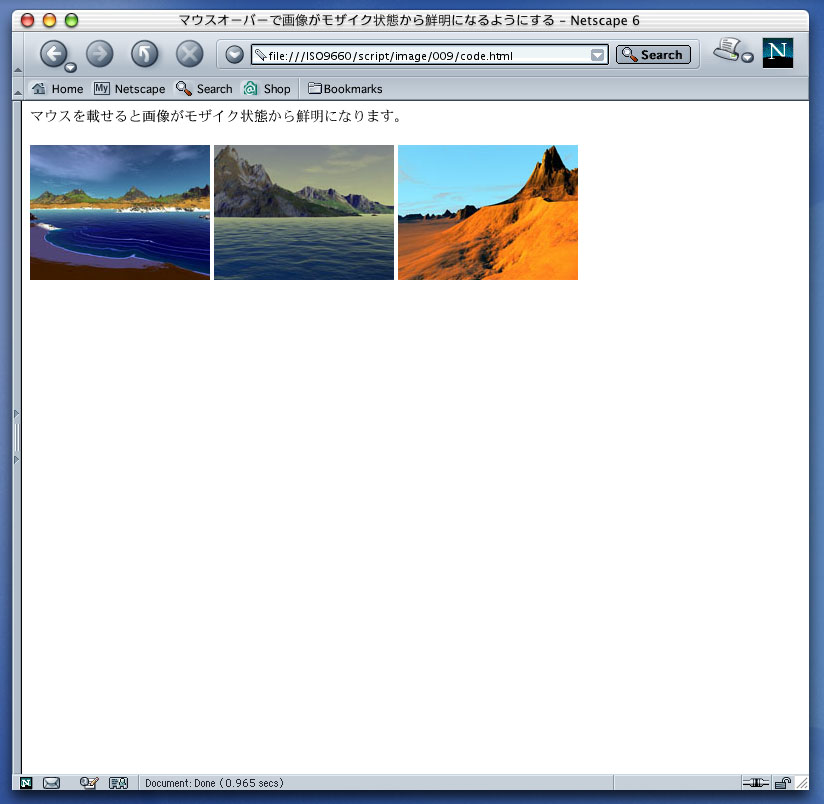The image size is (824, 804).
Task: Reload the page with the Reload button
Action: [145, 53]
